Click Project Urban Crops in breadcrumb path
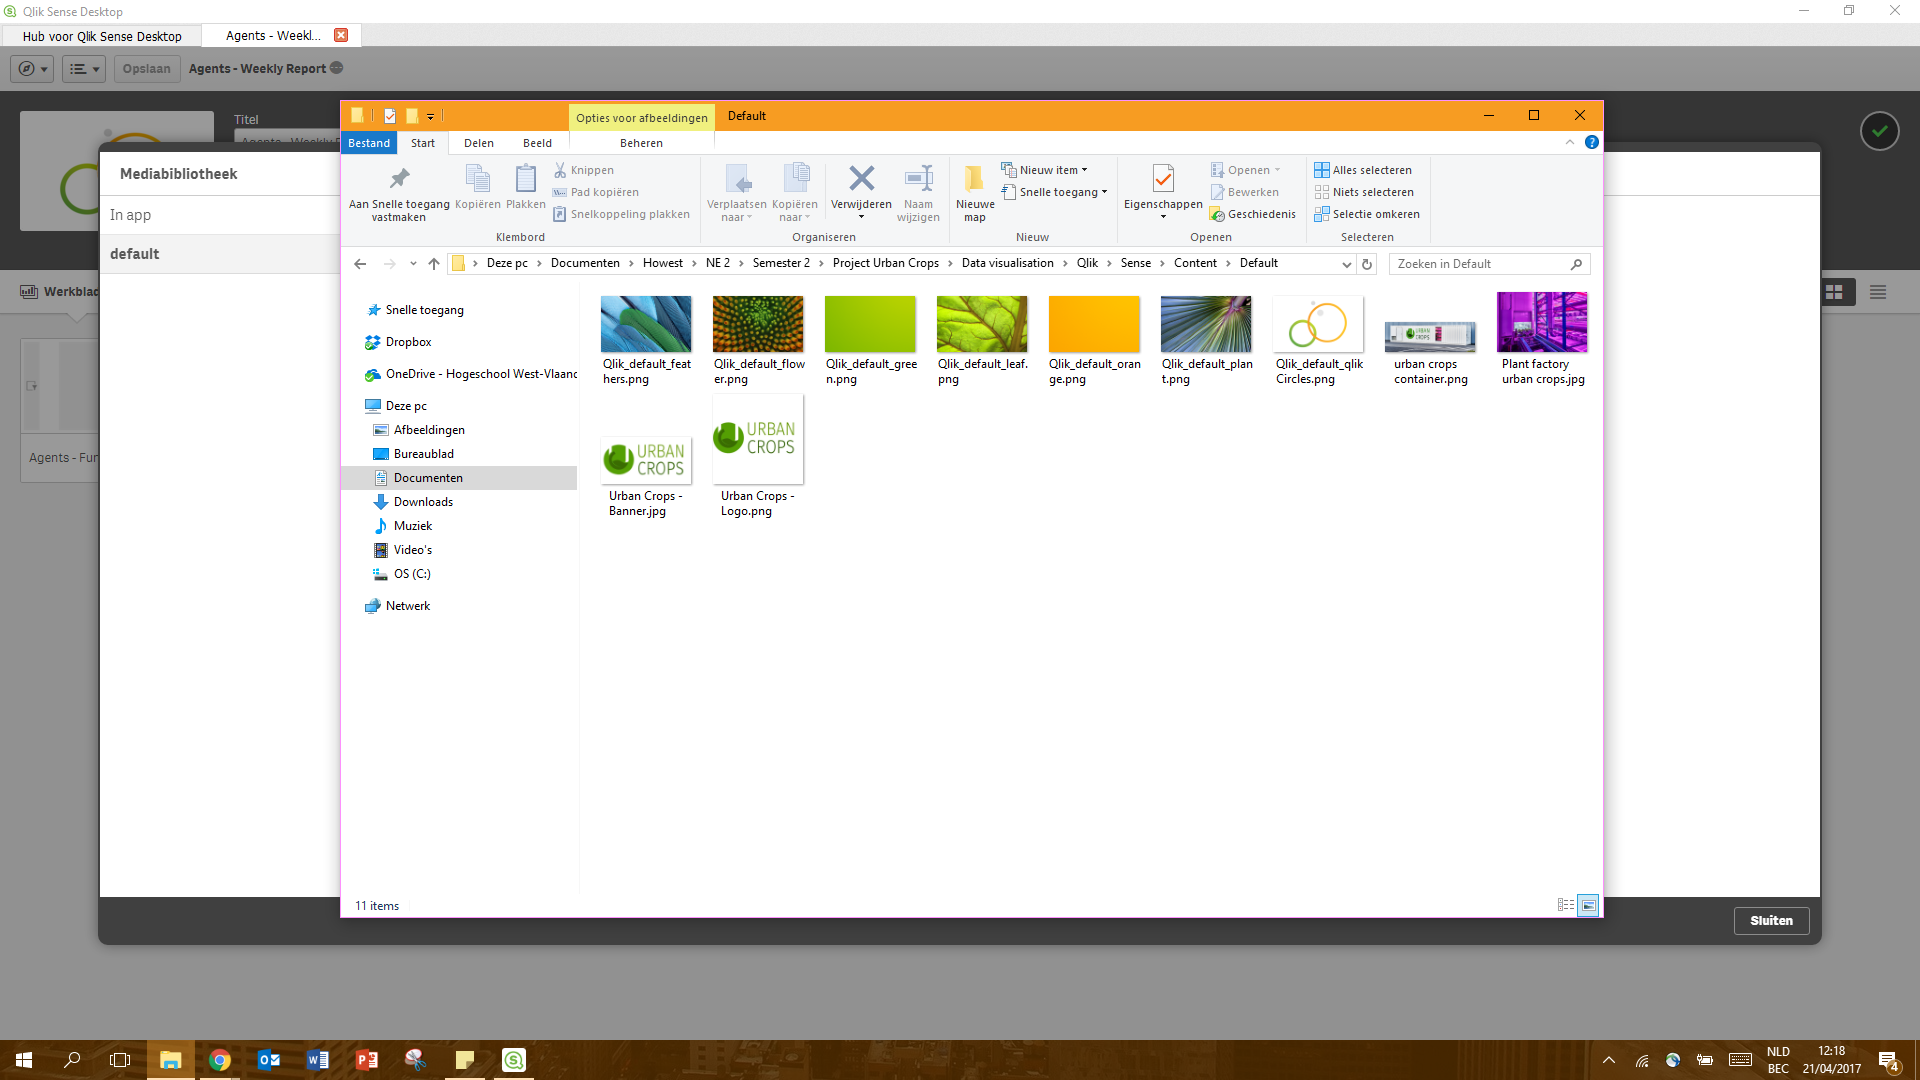The height and width of the screenshot is (1080, 1920). point(885,263)
